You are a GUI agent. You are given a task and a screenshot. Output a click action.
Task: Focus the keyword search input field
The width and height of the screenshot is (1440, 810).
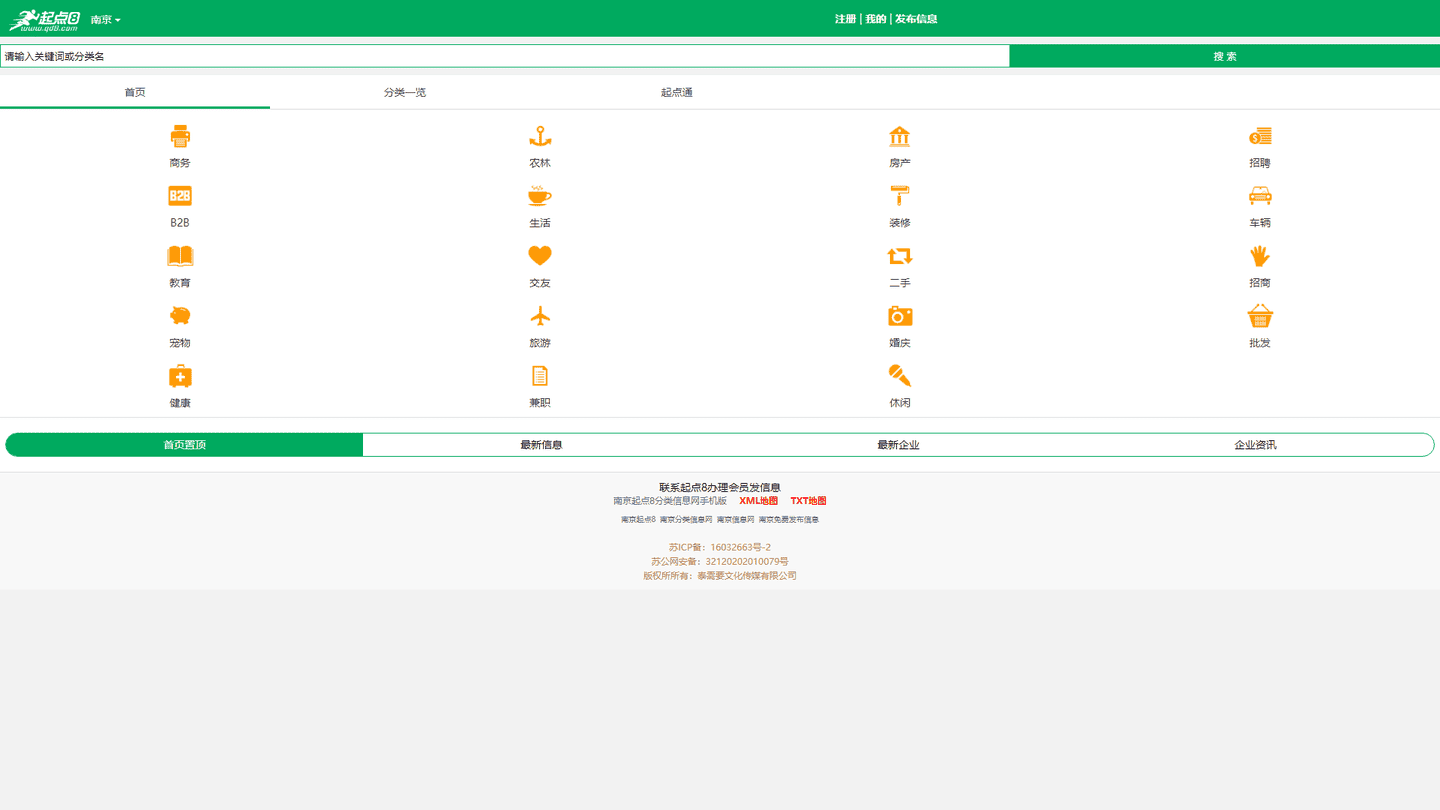505,56
